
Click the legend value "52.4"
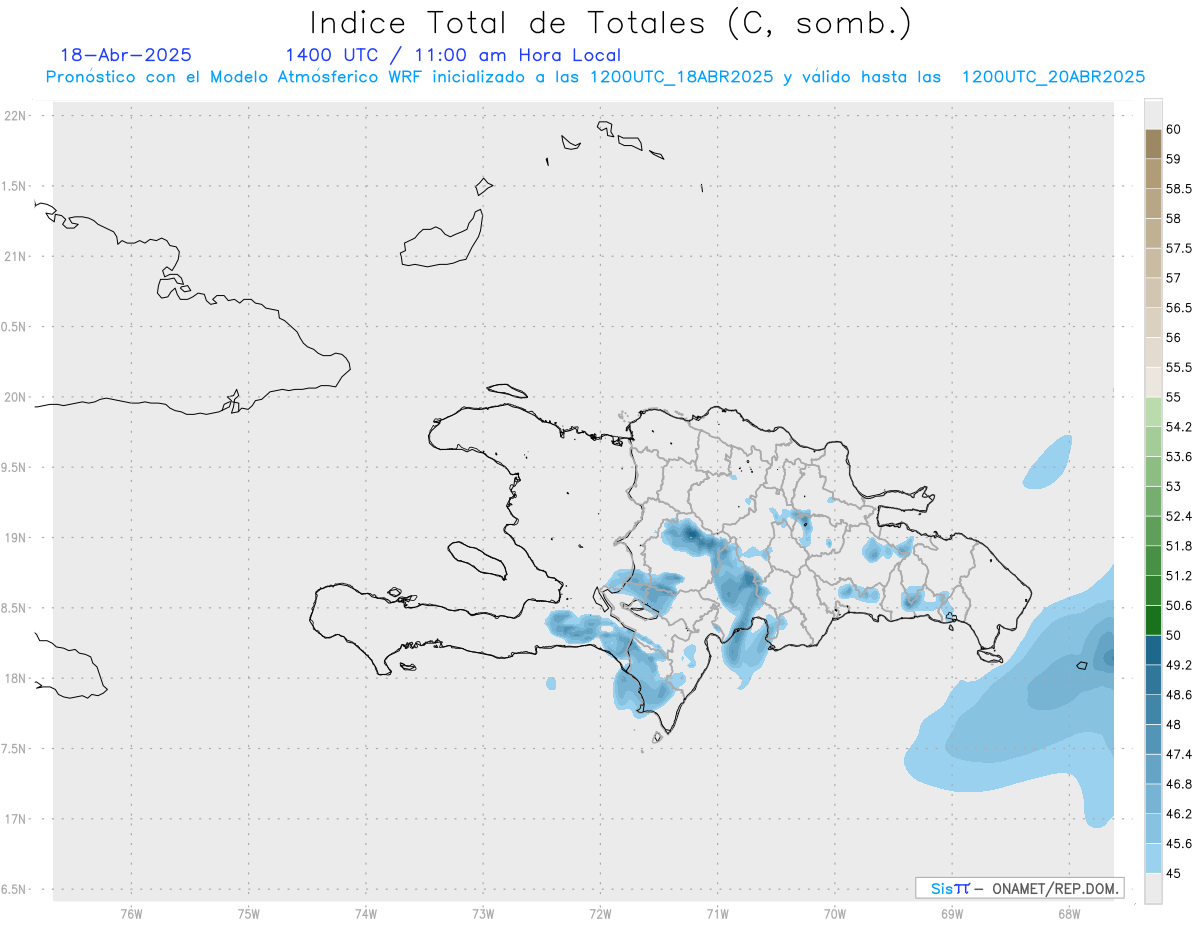(x=1179, y=516)
